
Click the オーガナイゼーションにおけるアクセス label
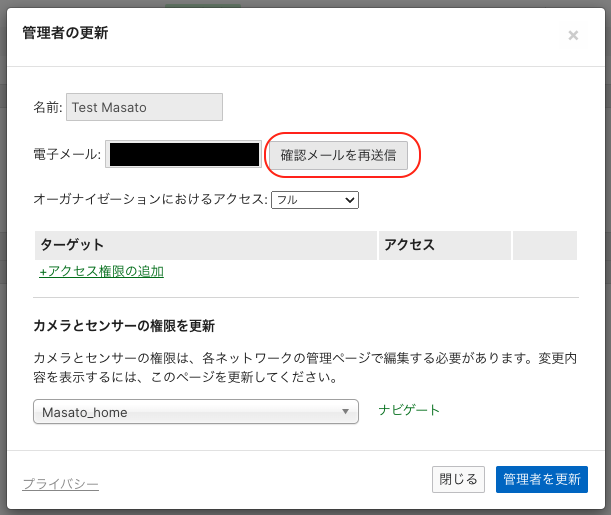151,200
